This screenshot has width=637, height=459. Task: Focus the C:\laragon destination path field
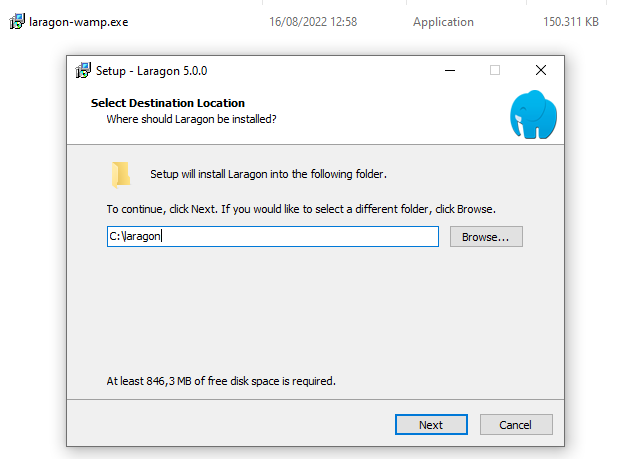pos(273,236)
